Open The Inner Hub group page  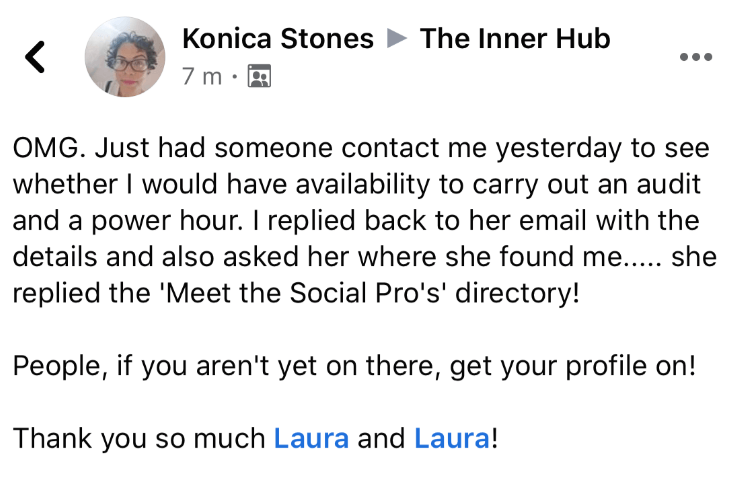click(x=515, y=38)
